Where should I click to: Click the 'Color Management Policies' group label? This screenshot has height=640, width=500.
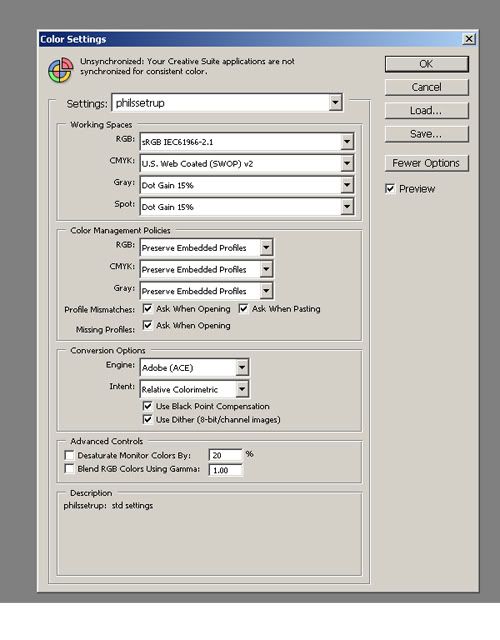pyautogui.click(x=120, y=230)
